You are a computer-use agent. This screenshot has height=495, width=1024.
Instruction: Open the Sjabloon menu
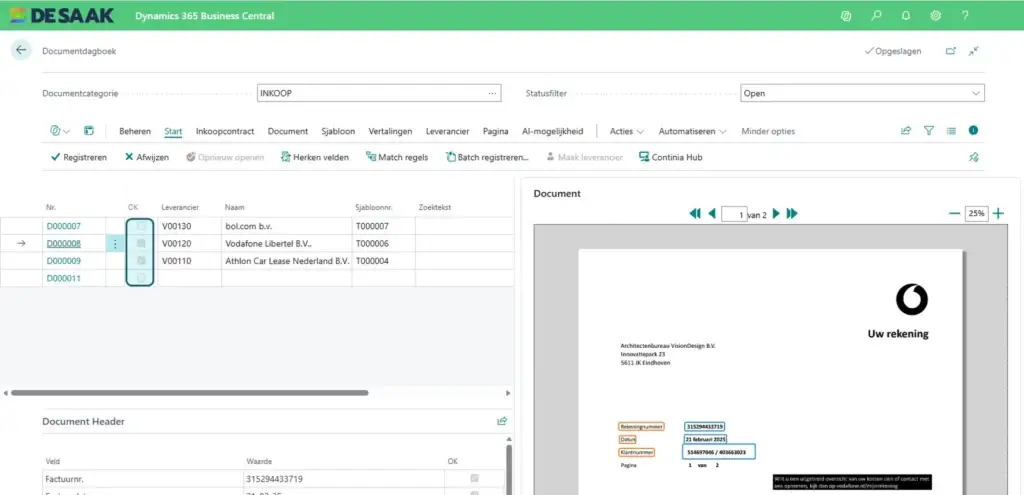pyautogui.click(x=338, y=131)
